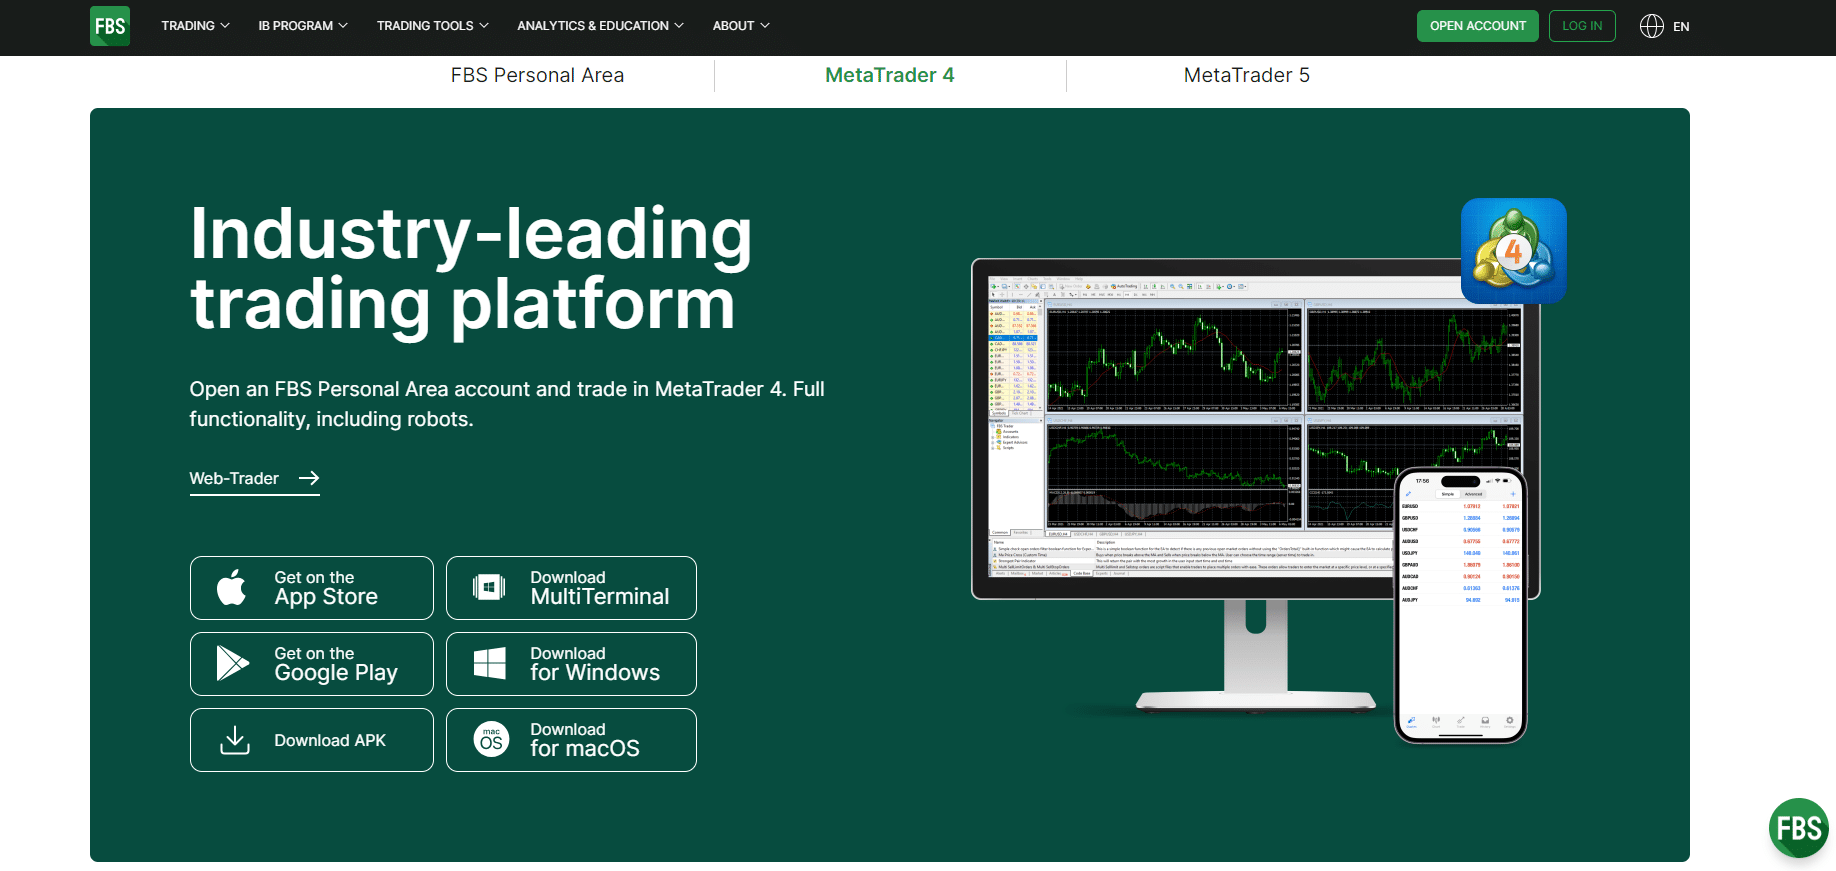Open the Trading dropdown menu
The image size is (1836, 871).
195,26
